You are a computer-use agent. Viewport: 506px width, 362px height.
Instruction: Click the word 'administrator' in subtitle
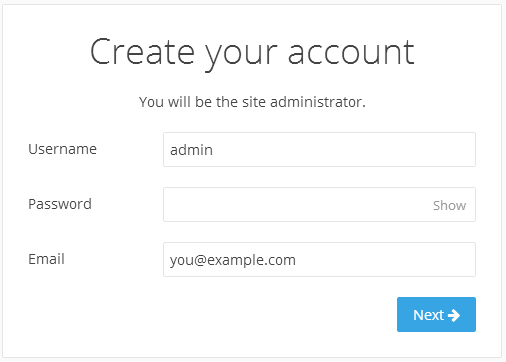coord(318,102)
